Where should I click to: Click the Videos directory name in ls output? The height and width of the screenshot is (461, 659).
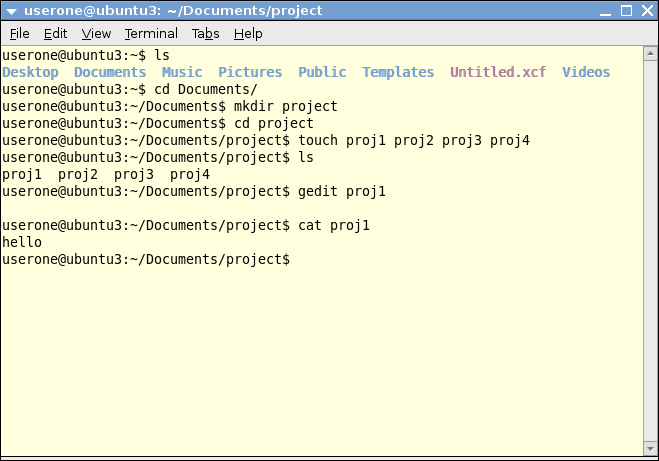(586, 72)
